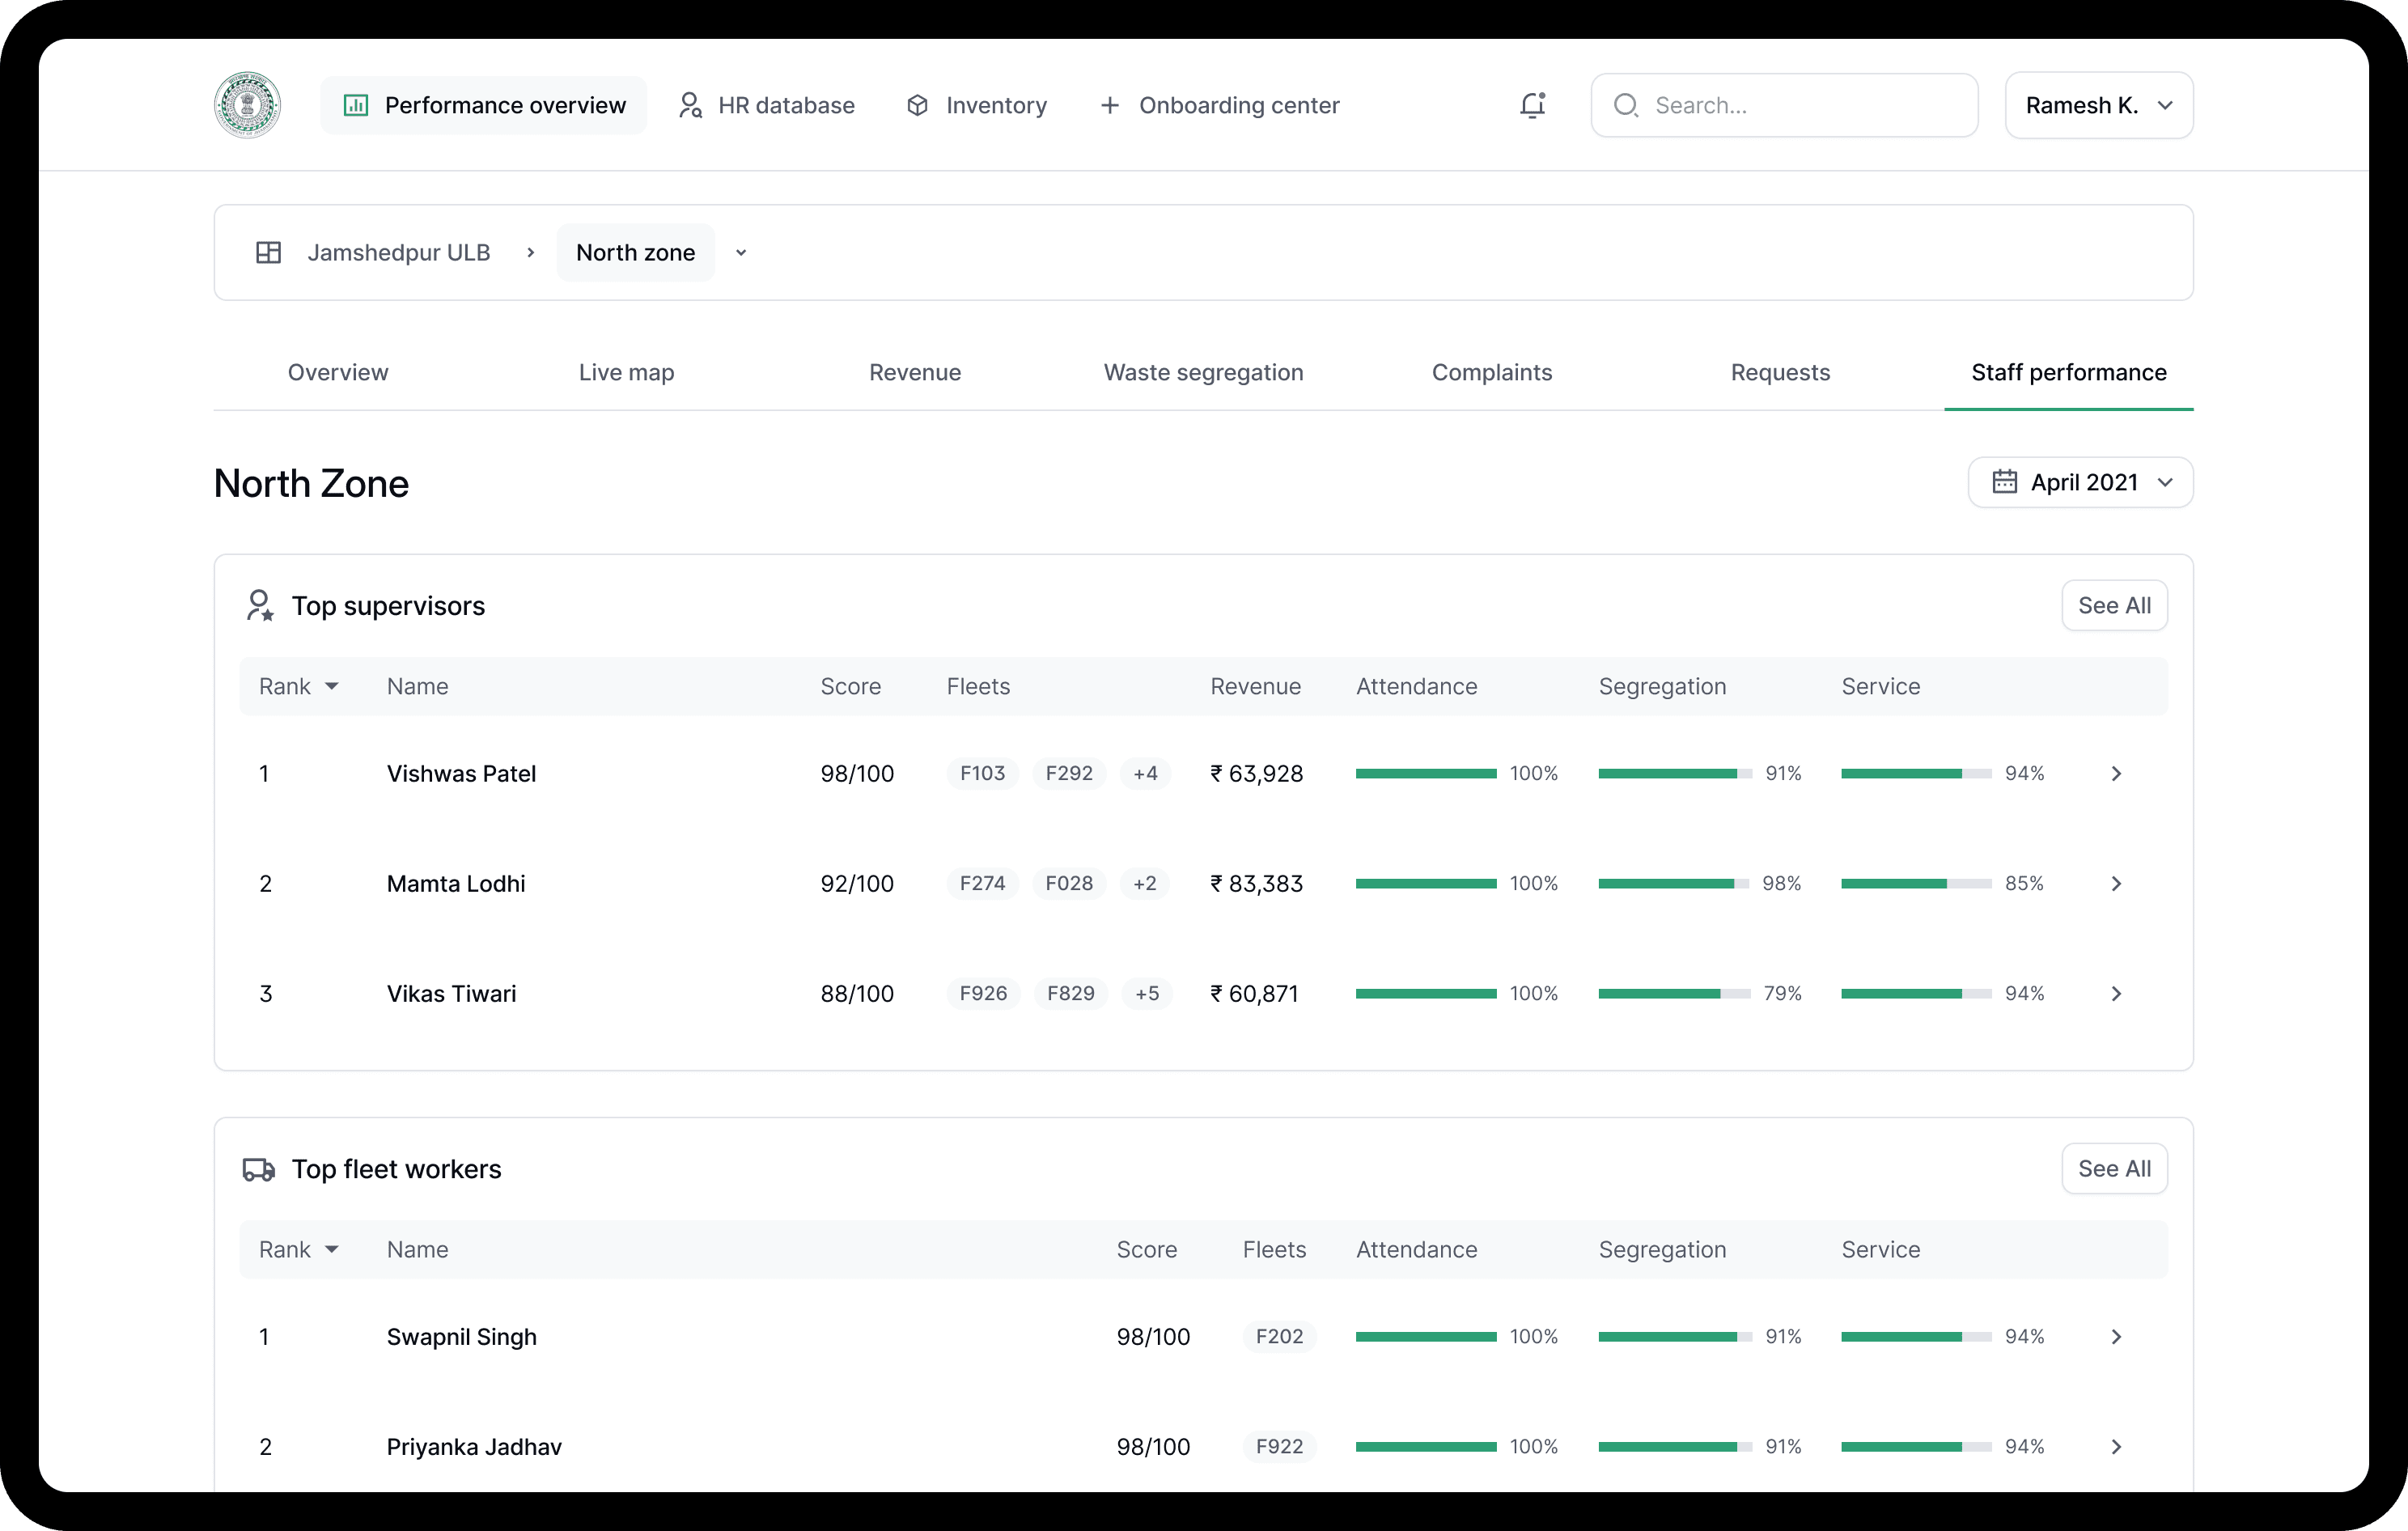Open Vishwas Patel row details arrow
The height and width of the screenshot is (1531, 2408).
point(2115,774)
